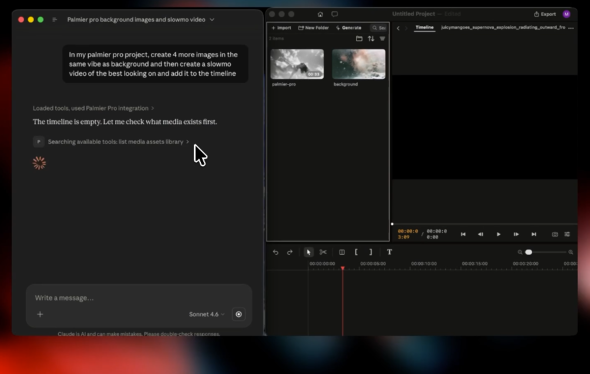This screenshot has width=590, height=374.
Task: Click the home icon in Palmier Pro
Action: [x=320, y=14]
